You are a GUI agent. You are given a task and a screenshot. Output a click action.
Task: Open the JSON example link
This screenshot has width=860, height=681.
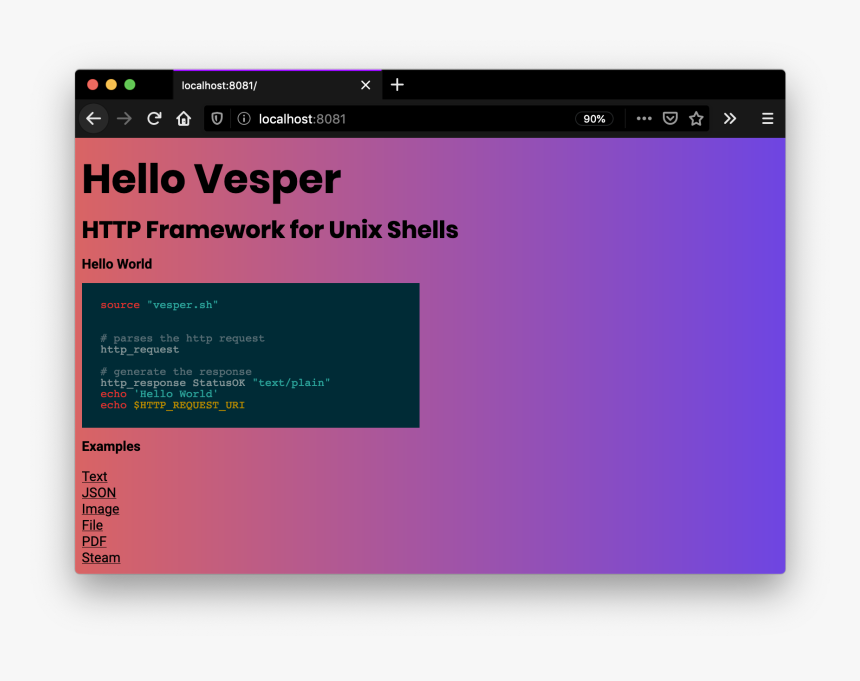click(99, 493)
